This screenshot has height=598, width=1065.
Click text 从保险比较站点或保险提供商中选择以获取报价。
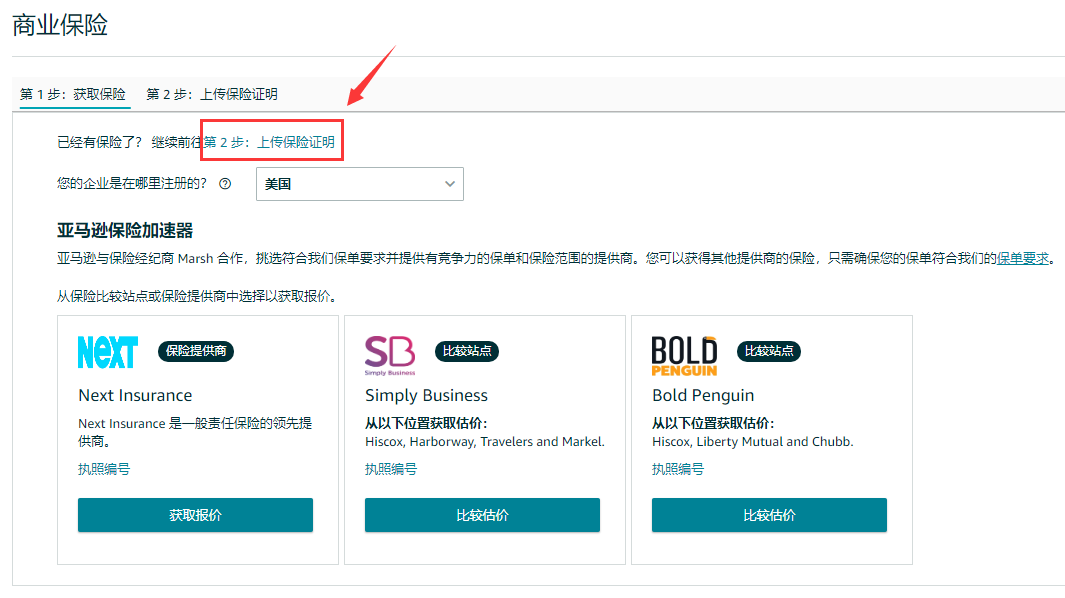pyautogui.click(x=198, y=296)
